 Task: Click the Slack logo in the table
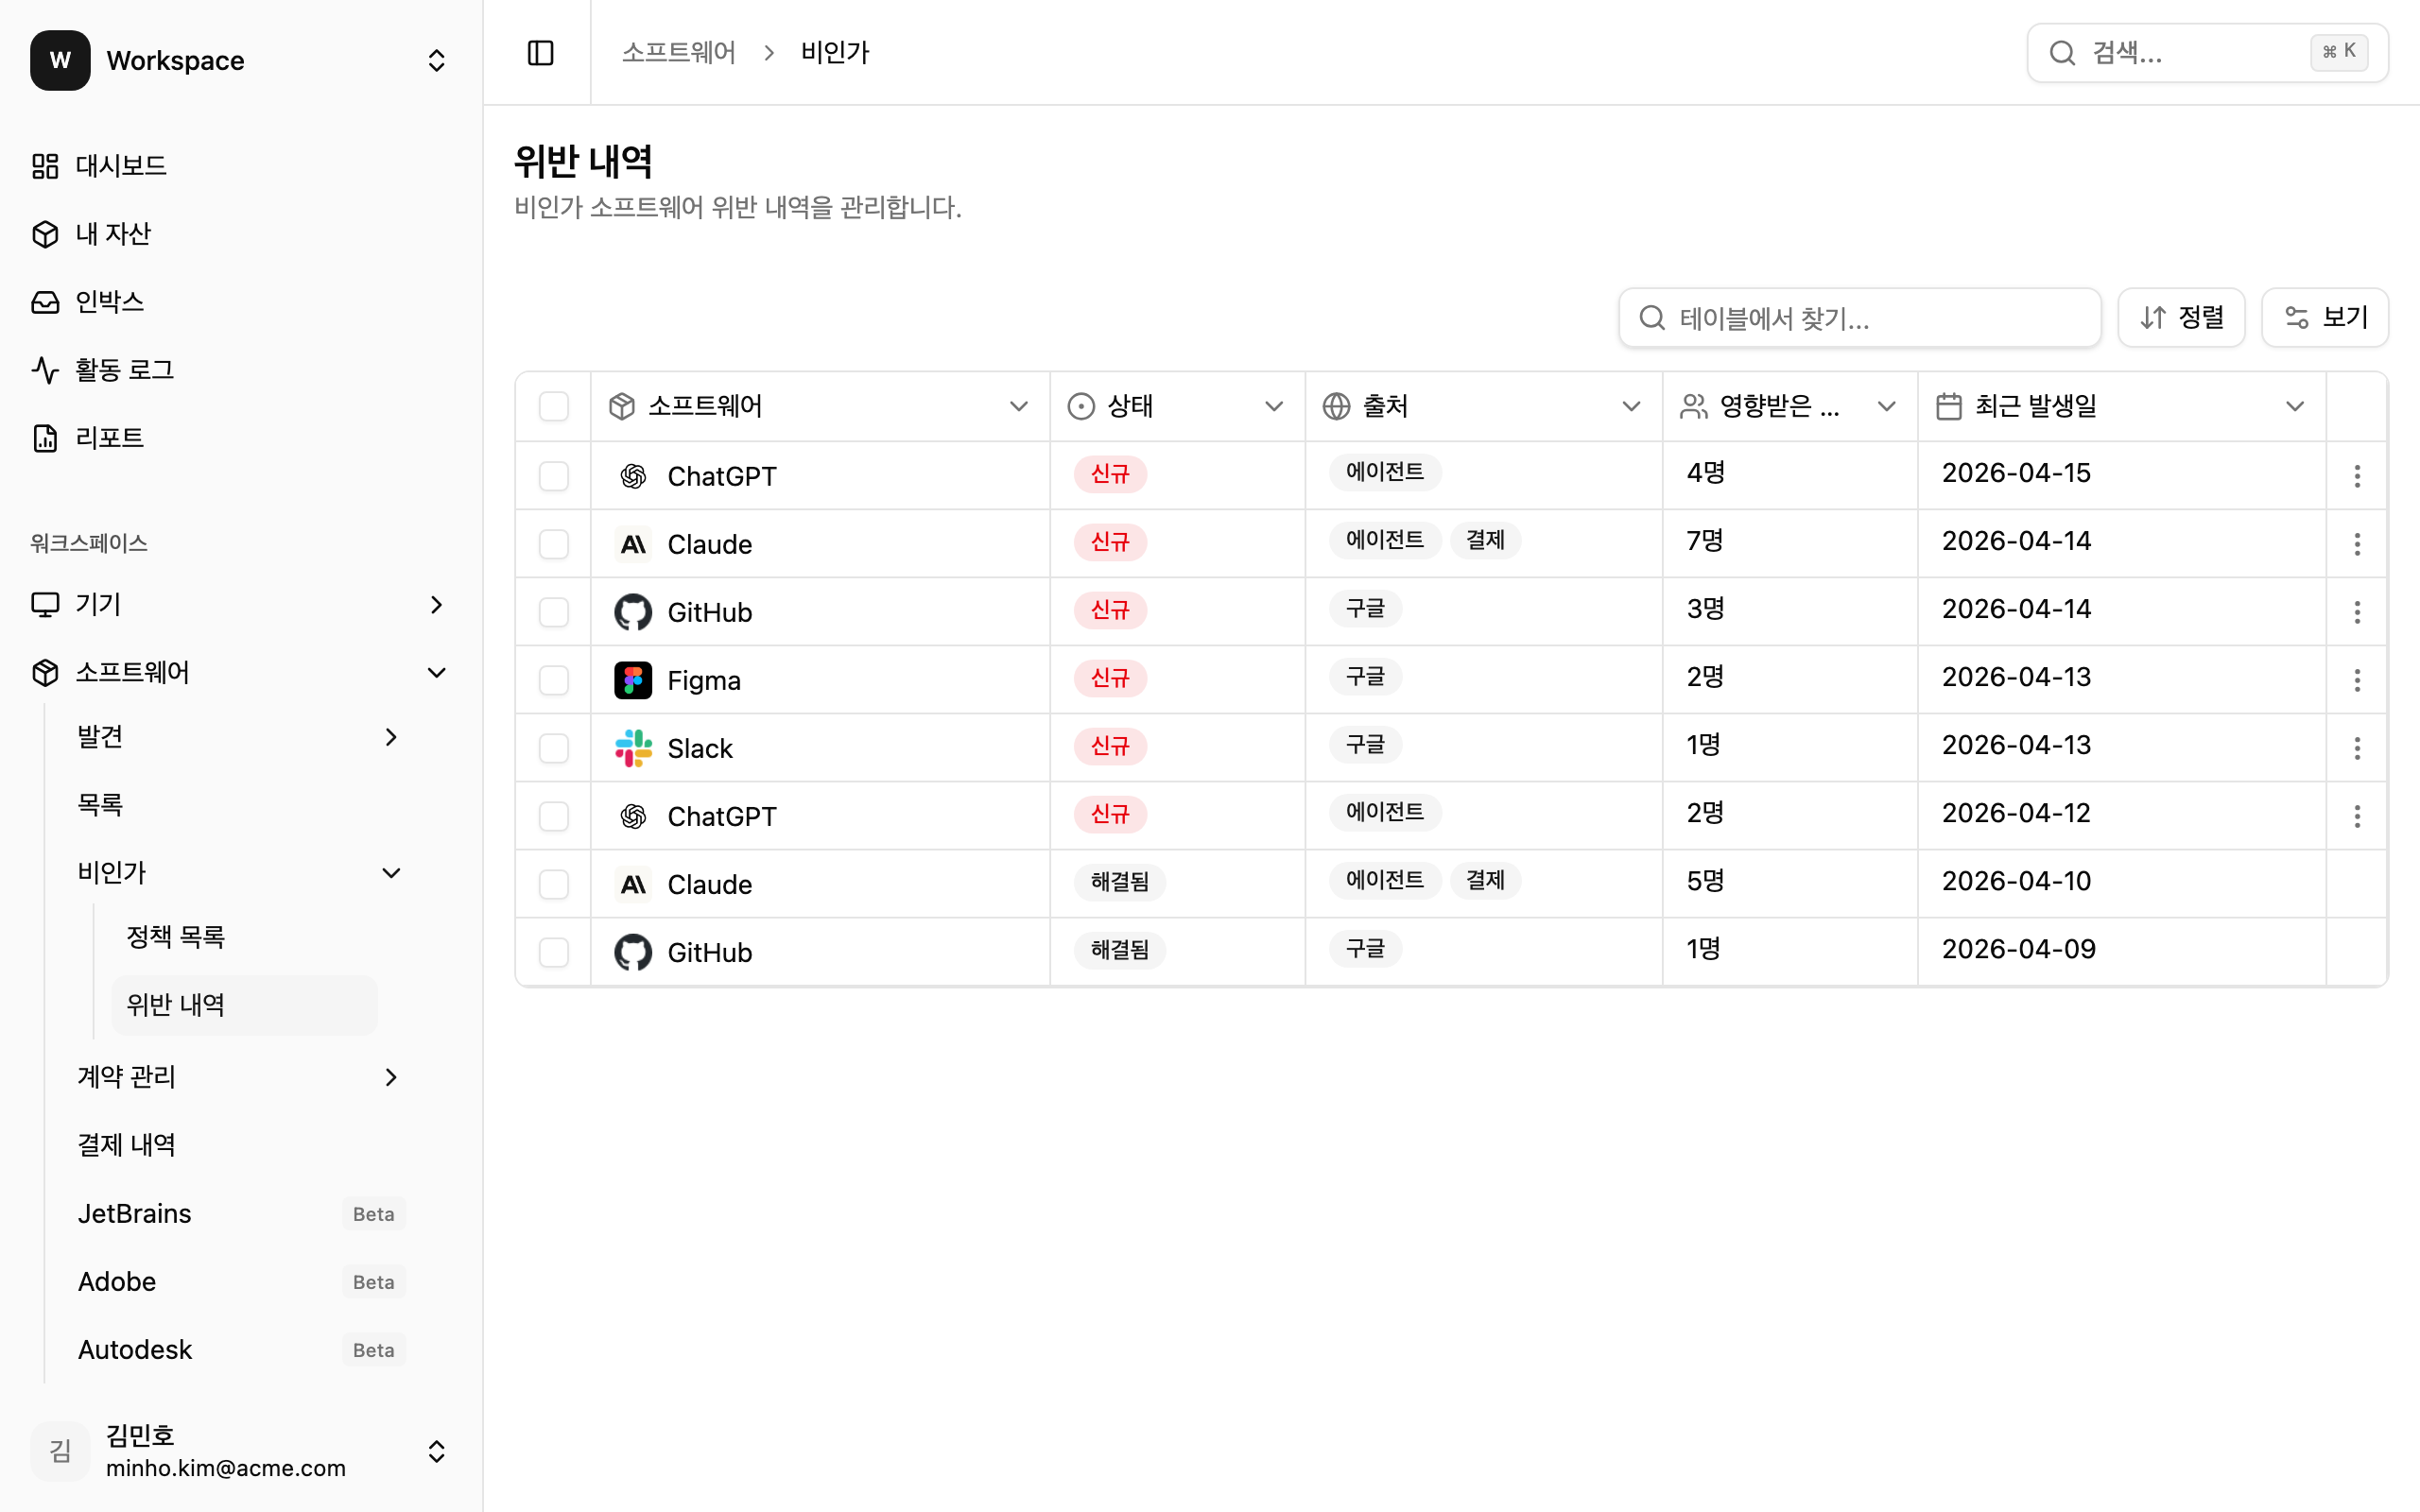633,748
